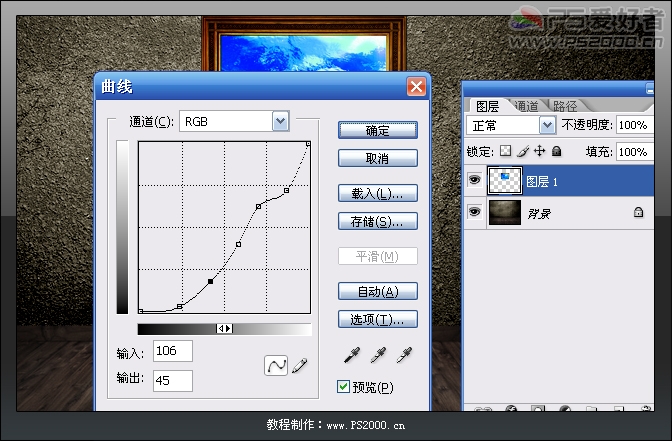672x441 pixels.
Task: Open the 正常 blend mode dropdown
Action: click(547, 125)
